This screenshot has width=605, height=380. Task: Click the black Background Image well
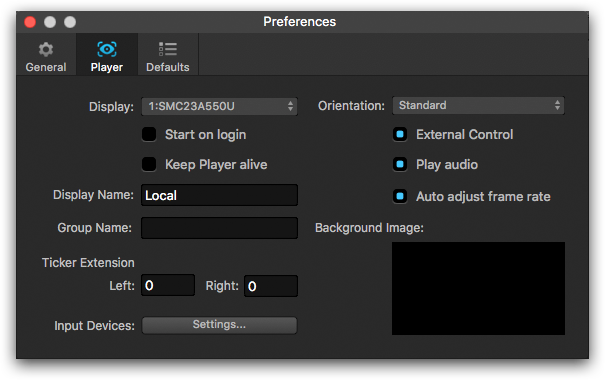[x=478, y=288]
